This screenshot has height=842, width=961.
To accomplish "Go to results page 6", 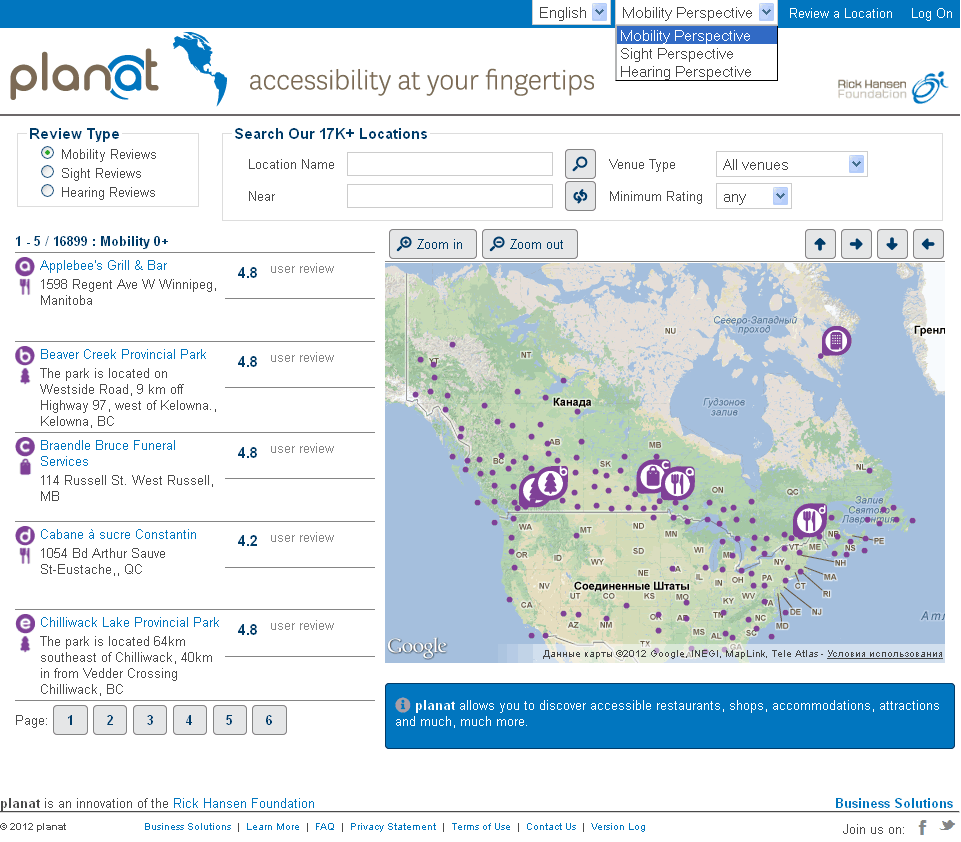I will tap(269, 720).
